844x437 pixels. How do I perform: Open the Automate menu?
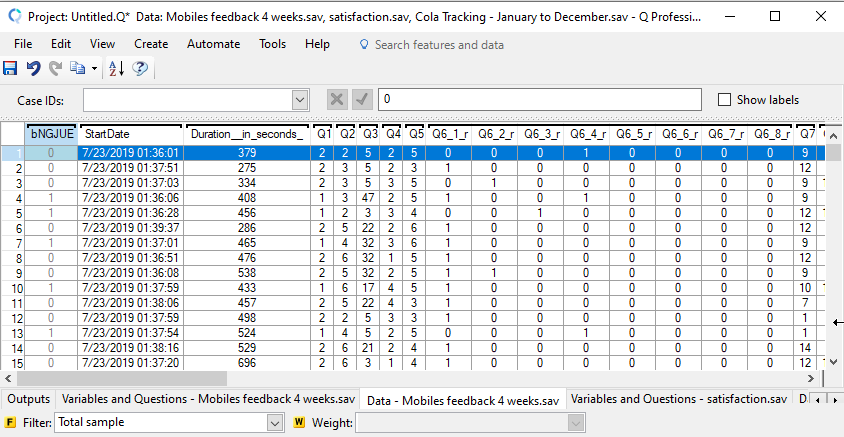213,44
